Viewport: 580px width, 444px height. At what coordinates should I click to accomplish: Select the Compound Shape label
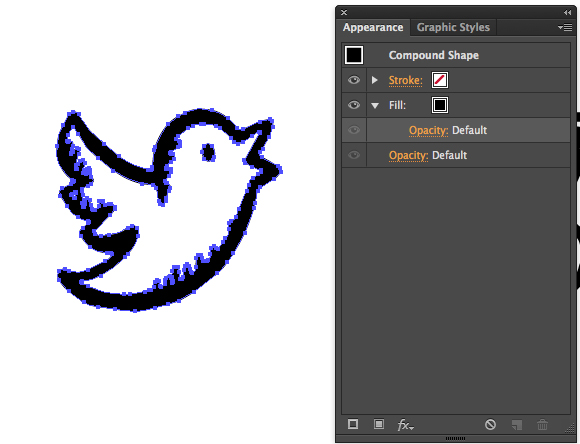click(434, 56)
